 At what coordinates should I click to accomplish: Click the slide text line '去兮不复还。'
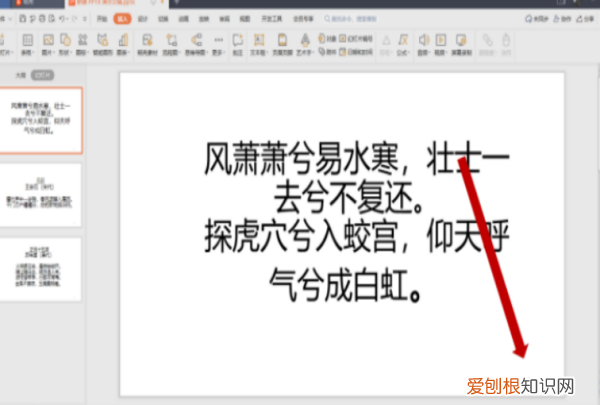click(x=349, y=198)
